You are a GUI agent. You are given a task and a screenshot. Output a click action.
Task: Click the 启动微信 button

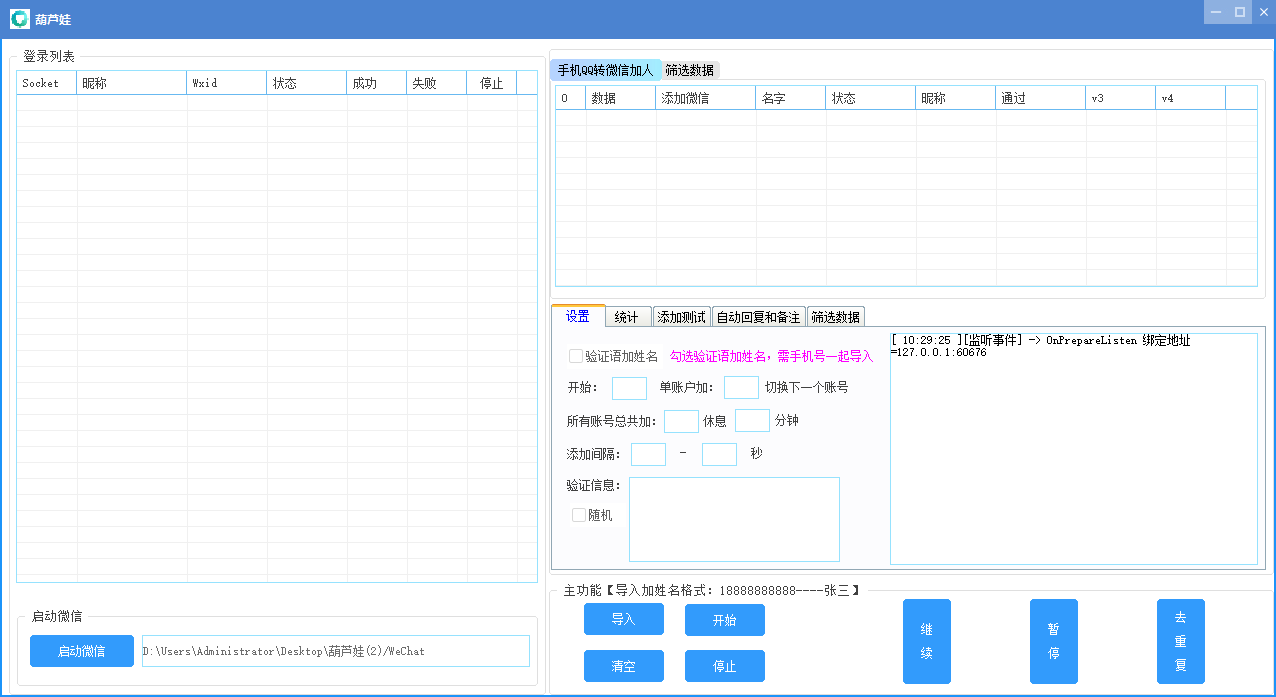coord(82,651)
